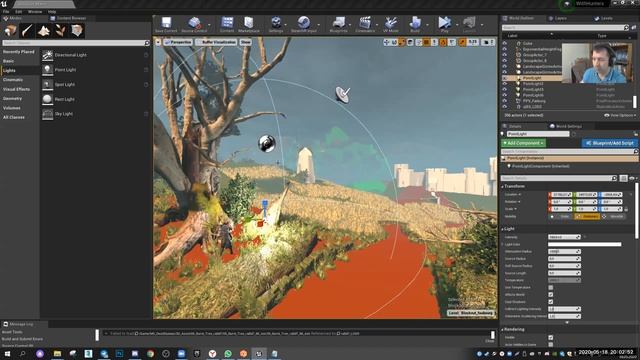
Task: Click the lock scale ratio icon
Action: coord(626,209)
